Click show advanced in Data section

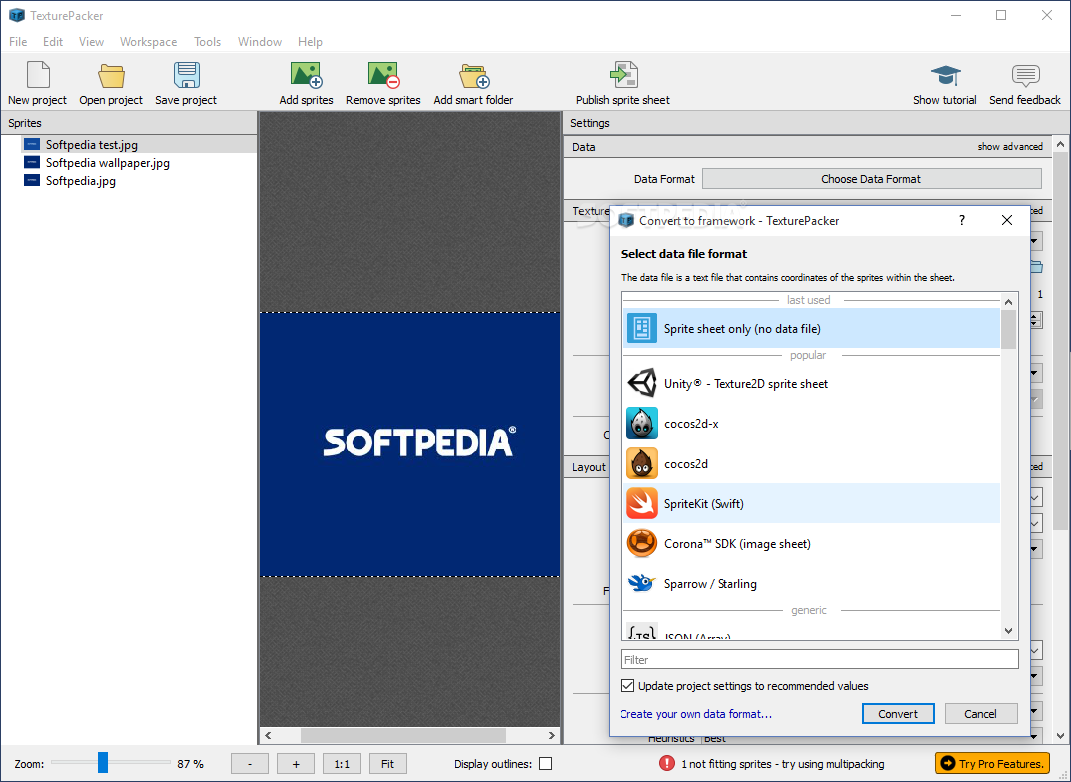click(1010, 147)
